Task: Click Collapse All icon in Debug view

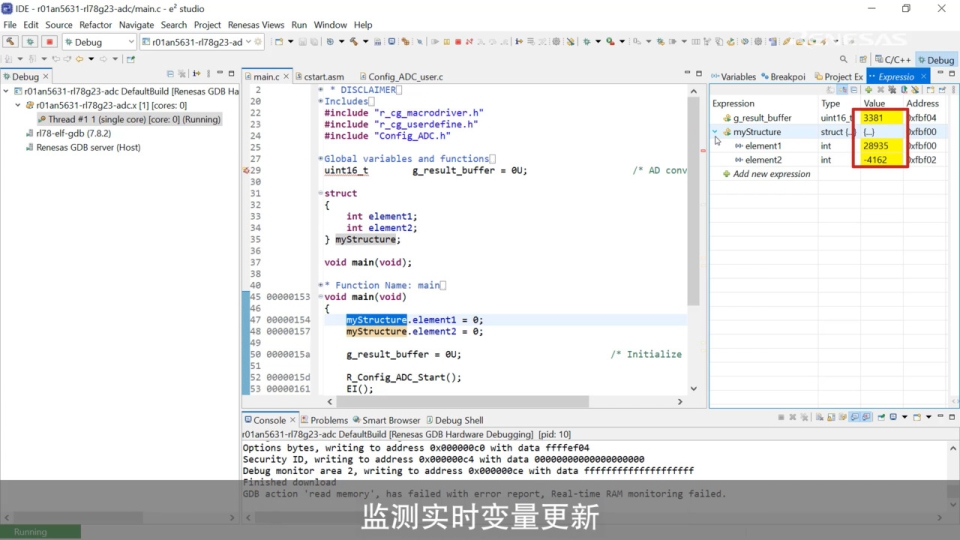Action: pyautogui.click(x=170, y=73)
